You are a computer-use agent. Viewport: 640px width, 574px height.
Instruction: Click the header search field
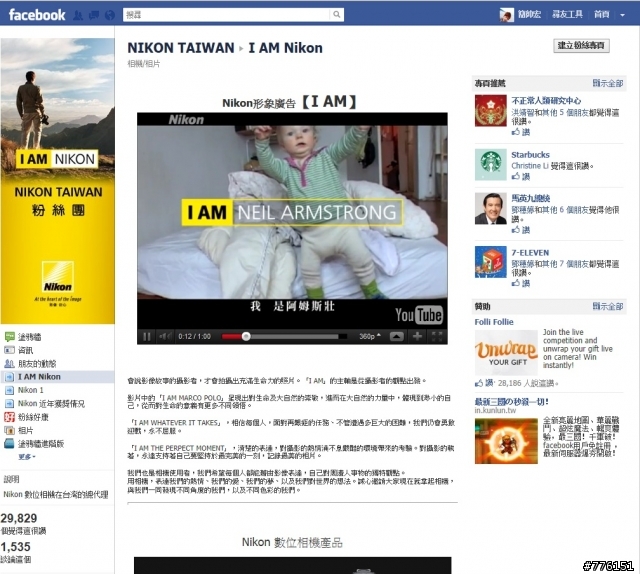coord(227,15)
